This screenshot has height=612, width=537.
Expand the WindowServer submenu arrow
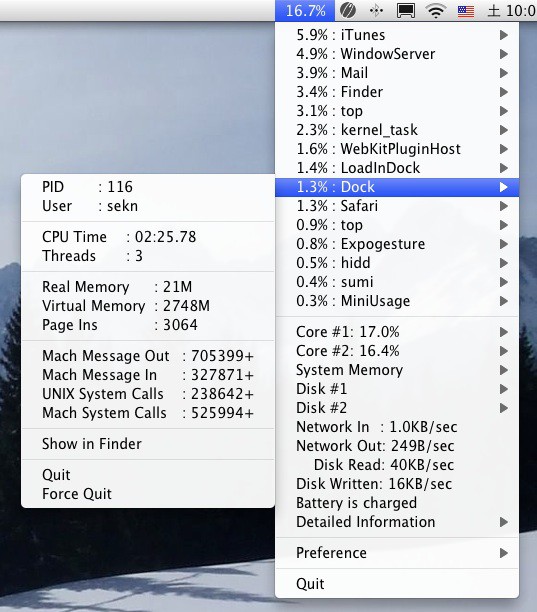[x=504, y=54]
